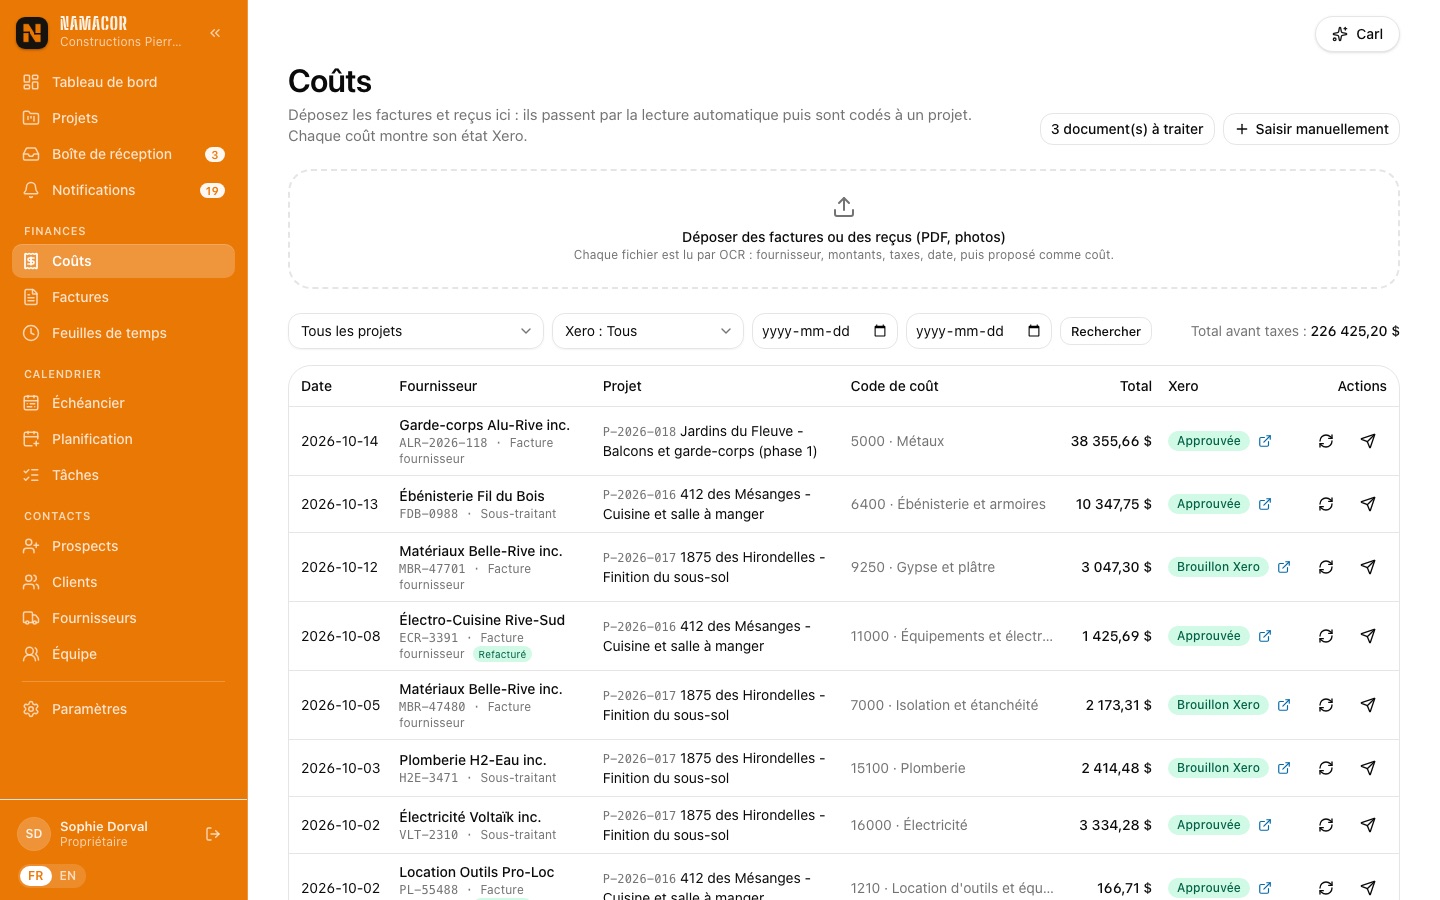Open calendar picker of the second date field
Image resolution: width=1440 pixels, height=900 pixels.
(1034, 331)
